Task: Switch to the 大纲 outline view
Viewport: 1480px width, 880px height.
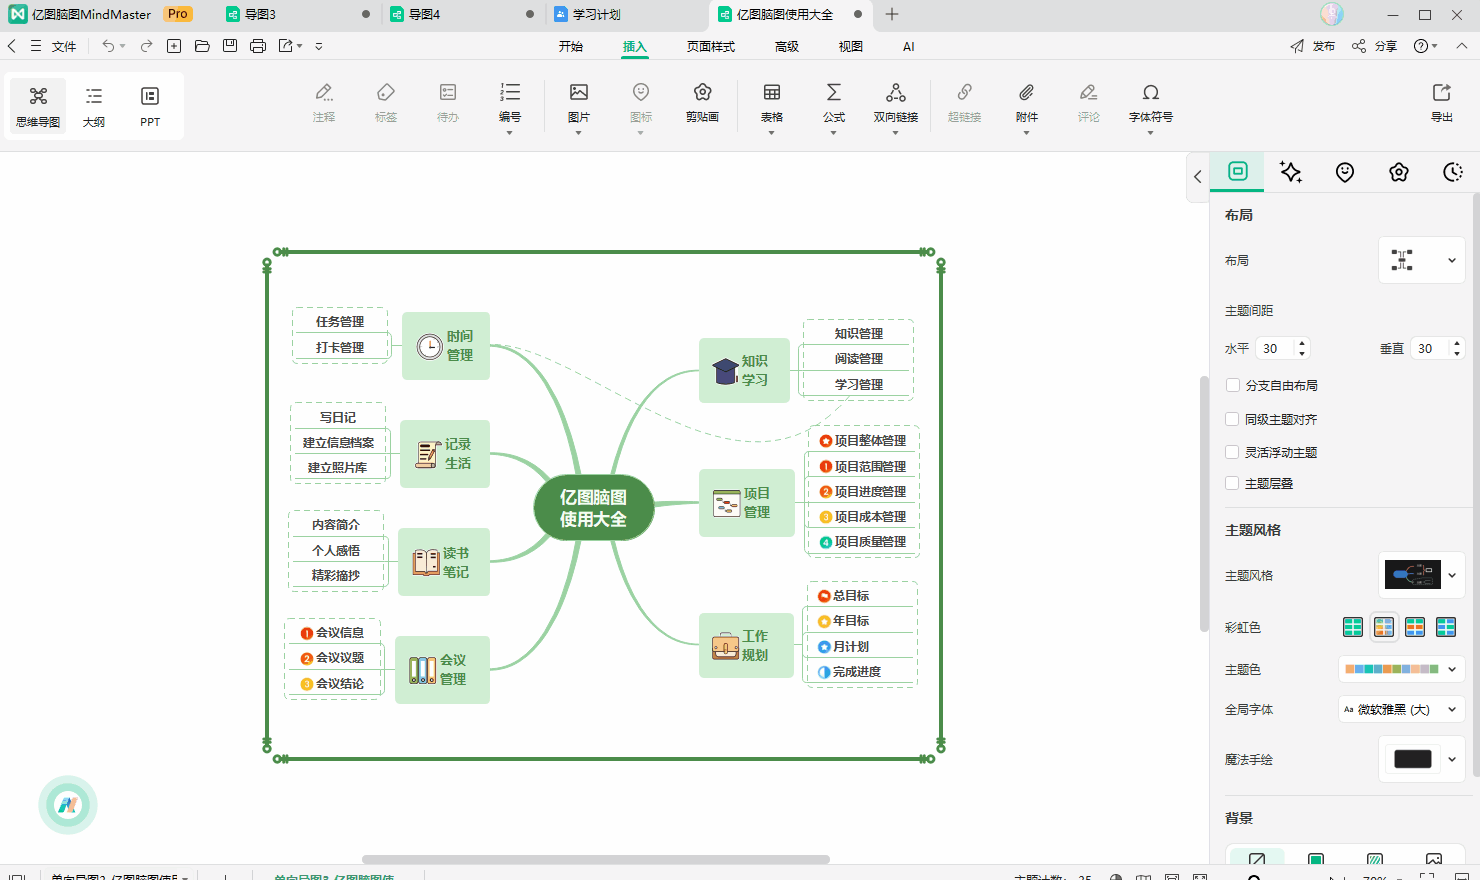Action: (x=94, y=106)
